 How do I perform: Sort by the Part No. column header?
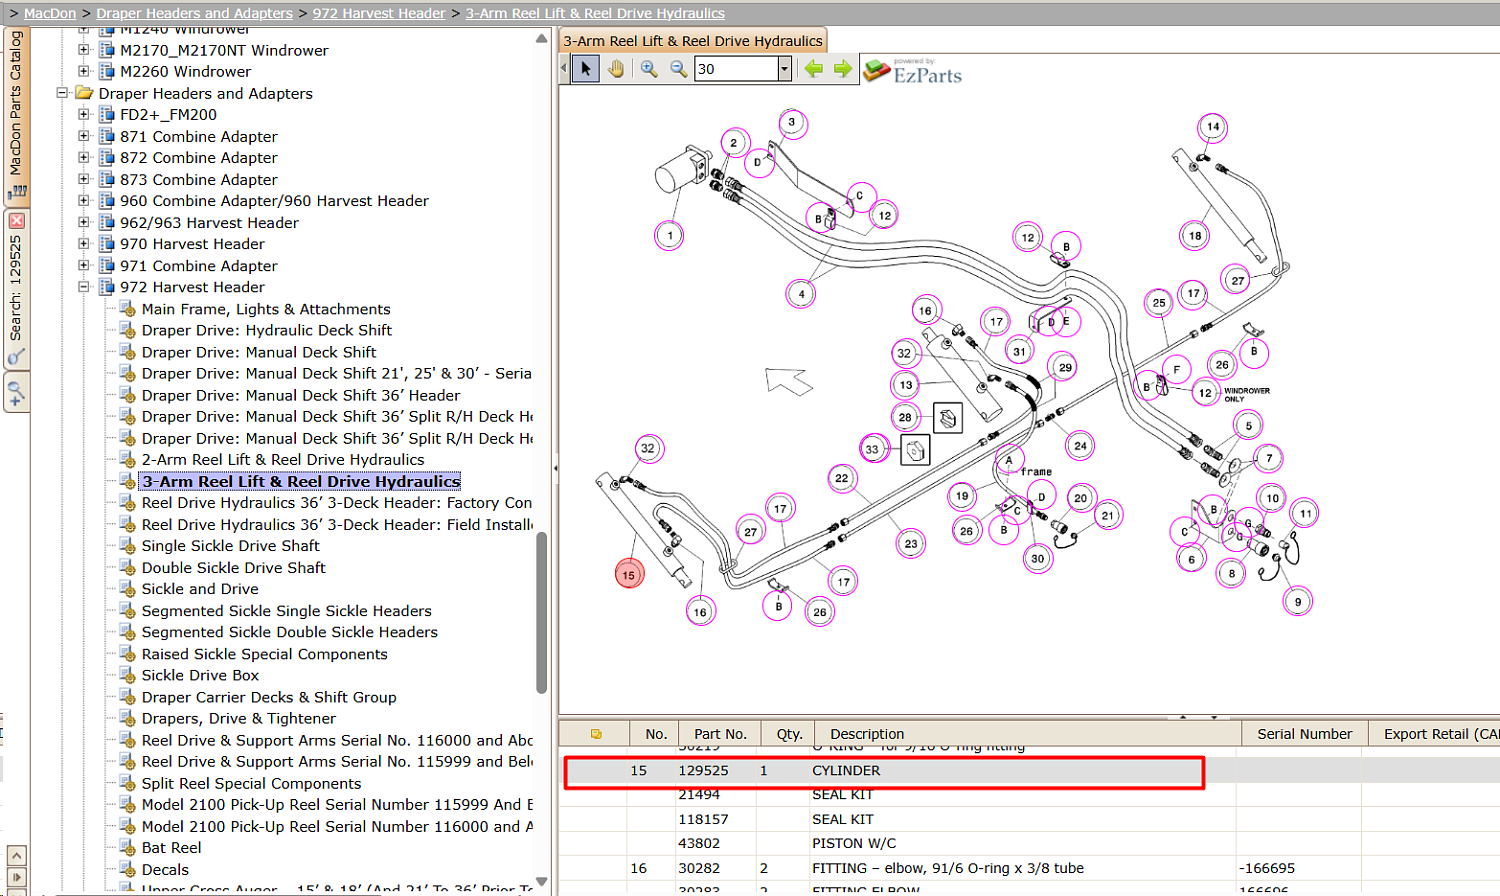pos(720,734)
